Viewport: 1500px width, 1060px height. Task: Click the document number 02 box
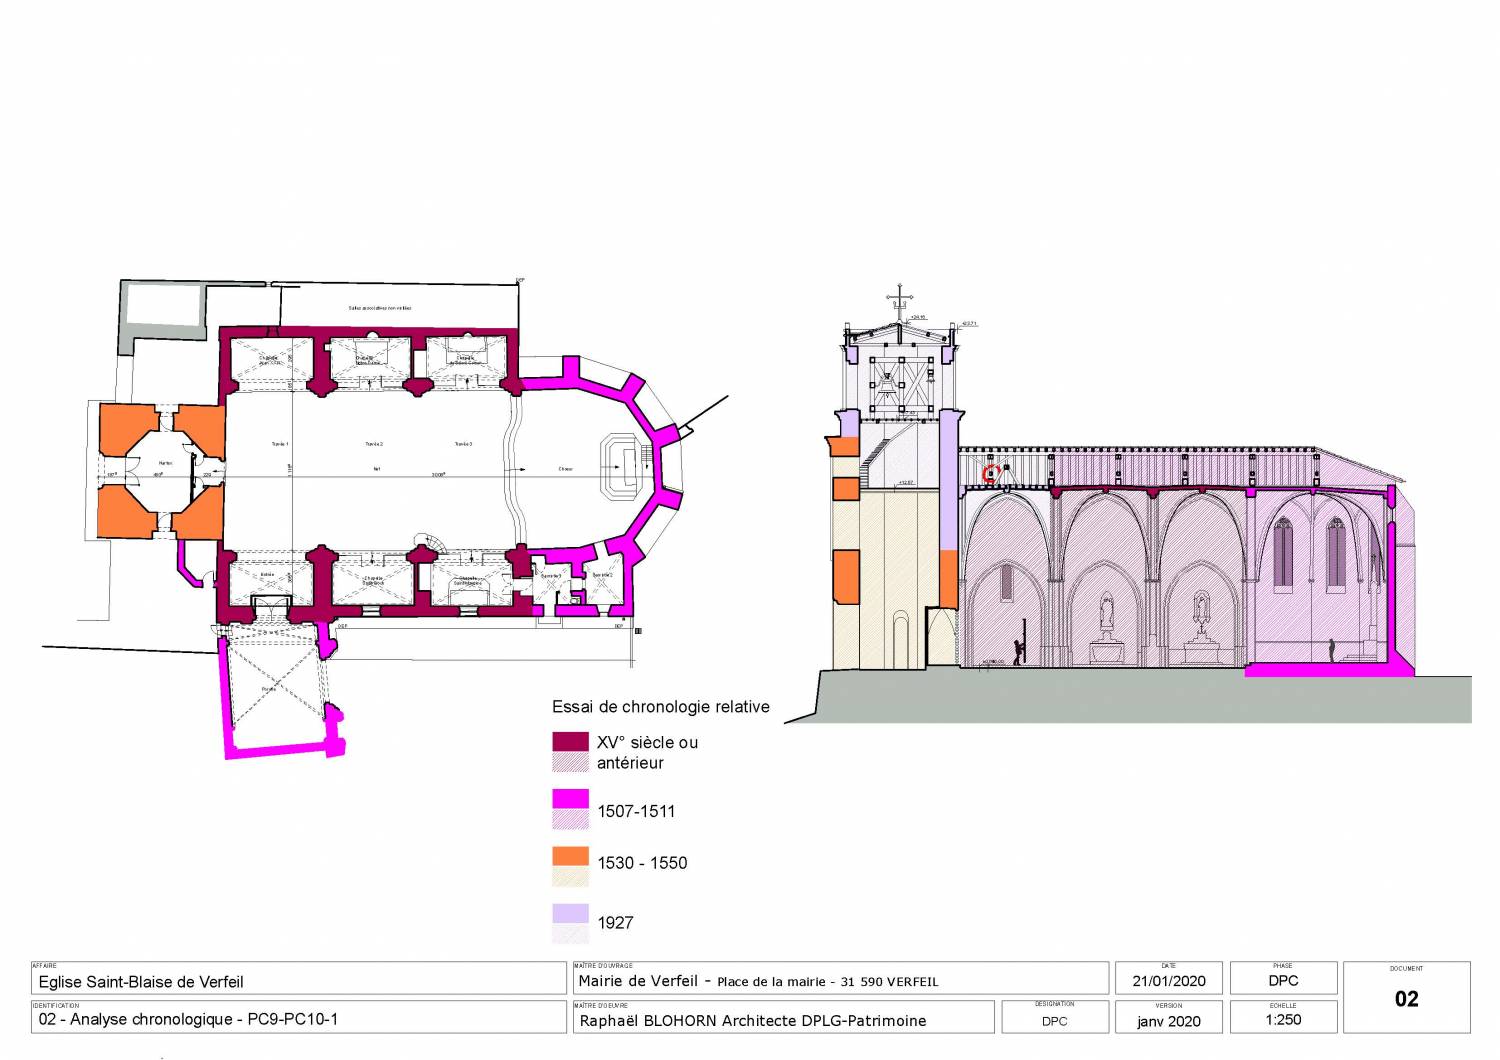pyautogui.click(x=1406, y=998)
